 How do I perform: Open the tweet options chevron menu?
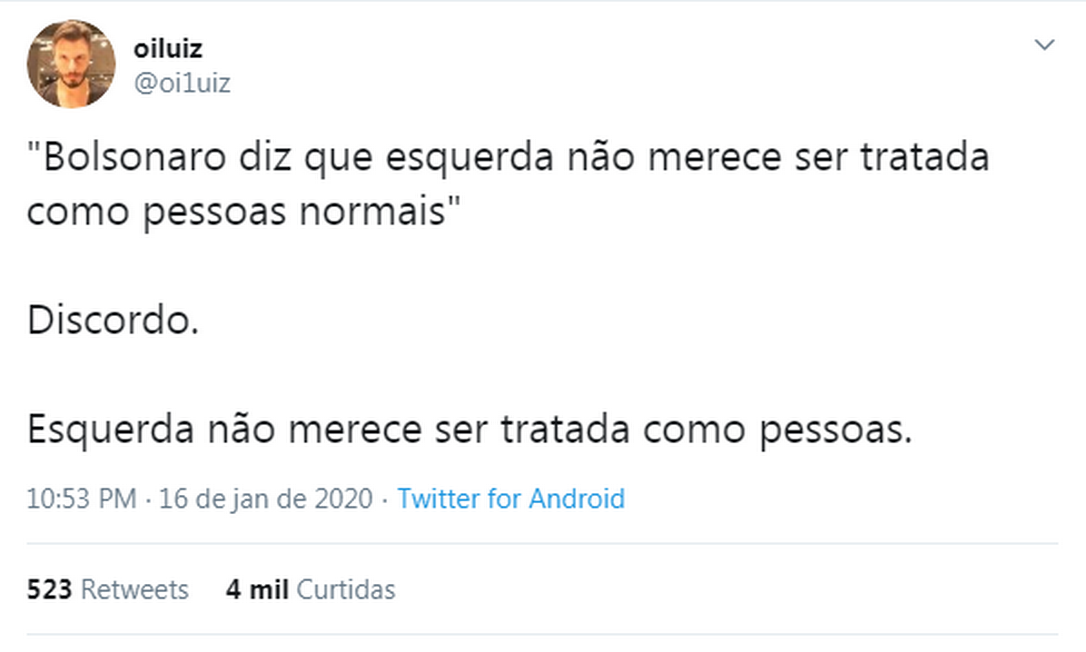(1045, 46)
